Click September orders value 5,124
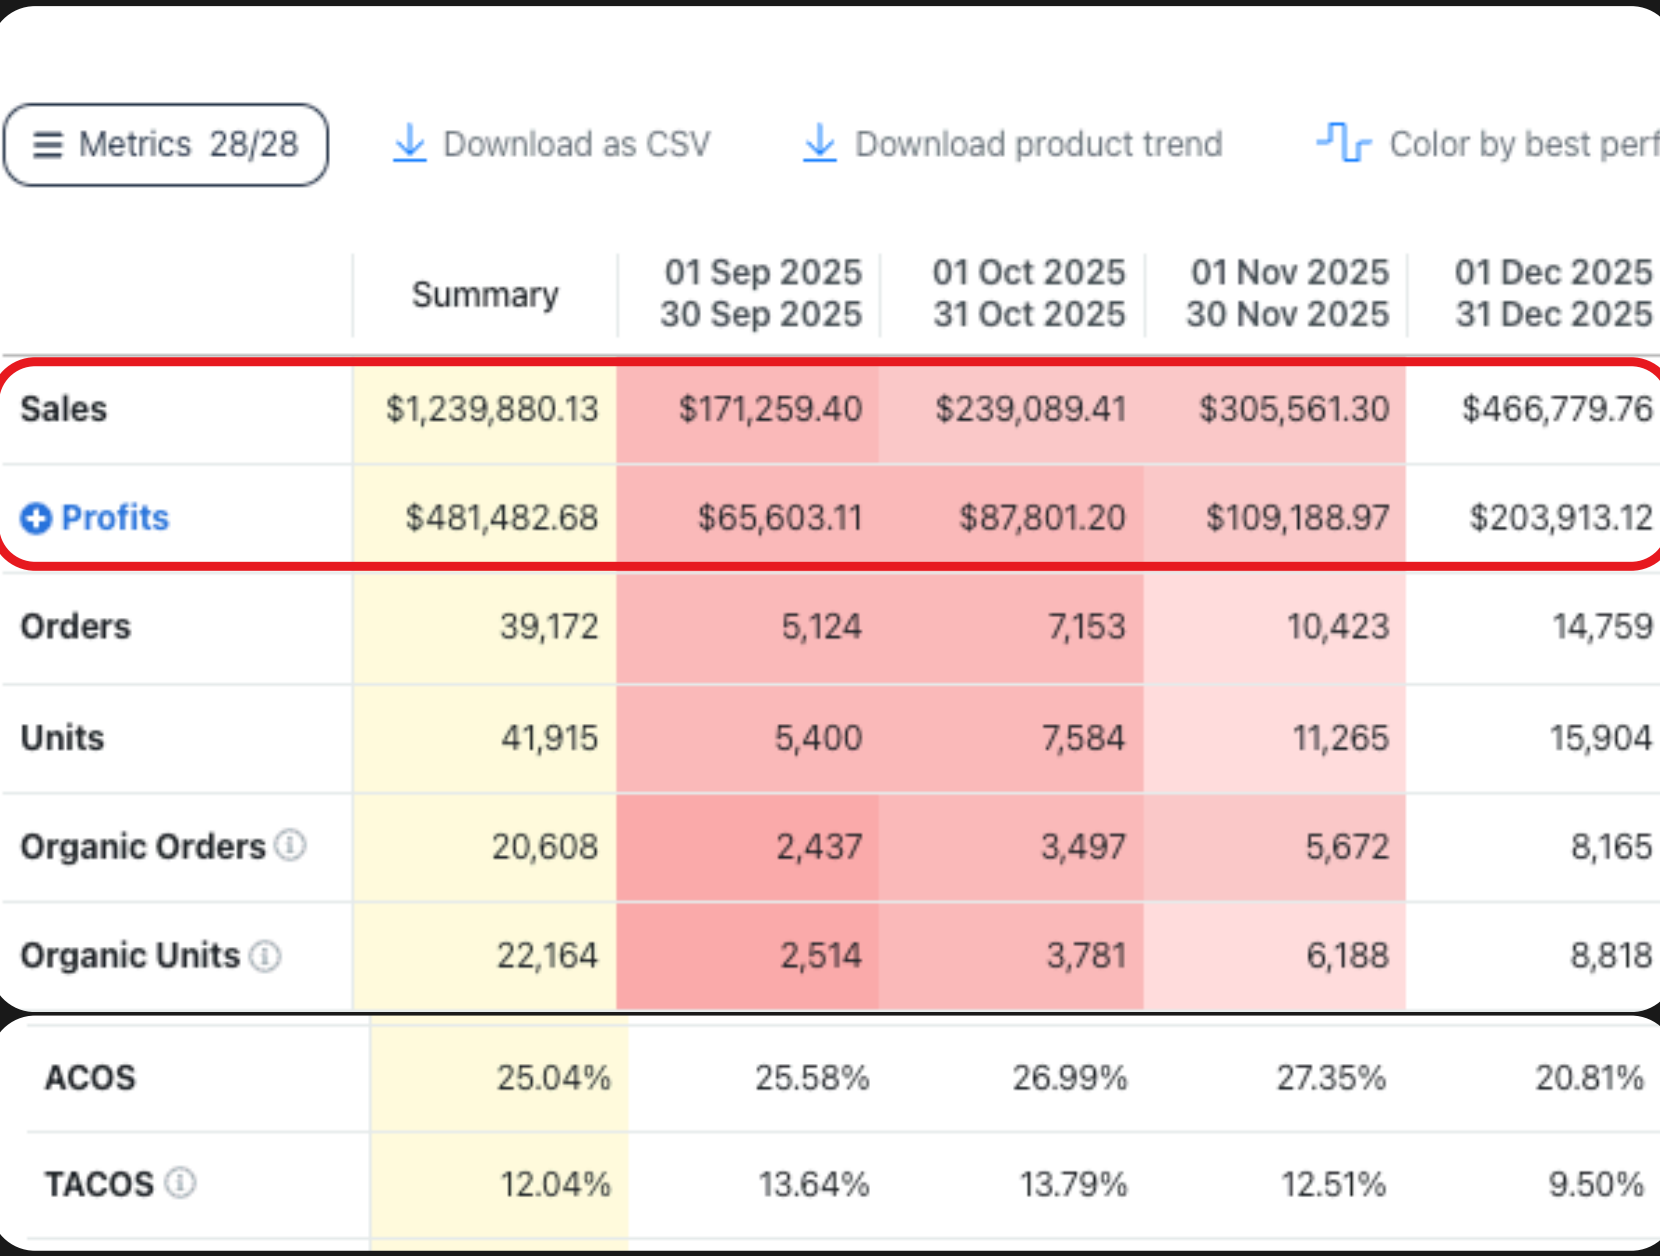This screenshot has width=1660, height=1256. [x=822, y=627]
